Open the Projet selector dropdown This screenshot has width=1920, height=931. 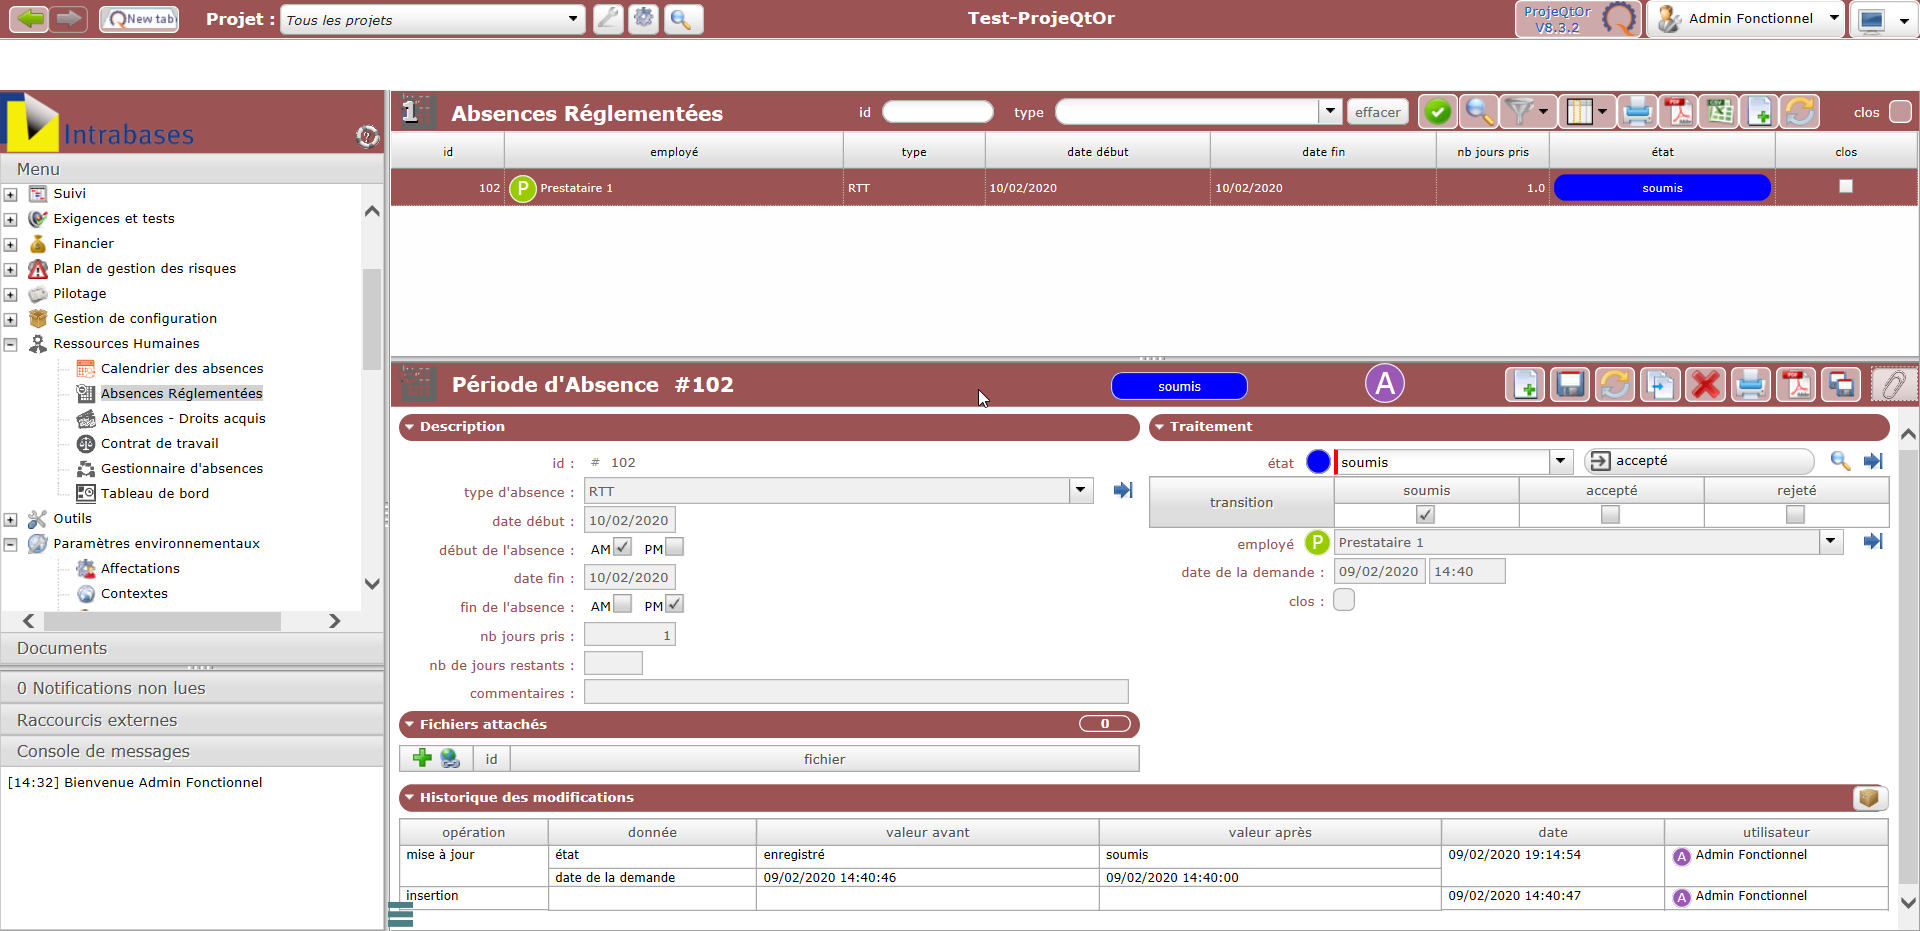click(x=572, y=19)
